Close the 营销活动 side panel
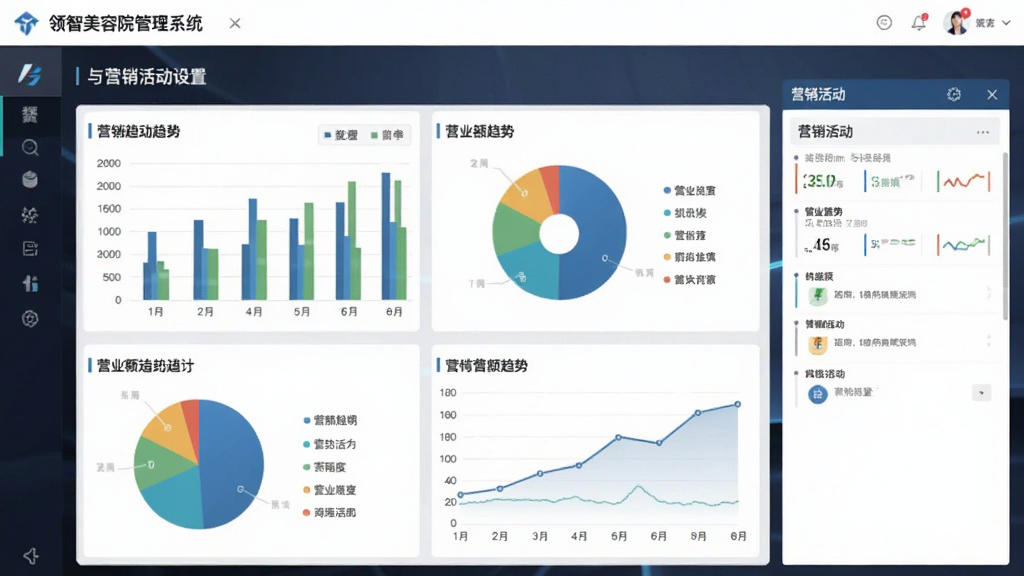This screenshot has width=1024, height=576. 992,95
